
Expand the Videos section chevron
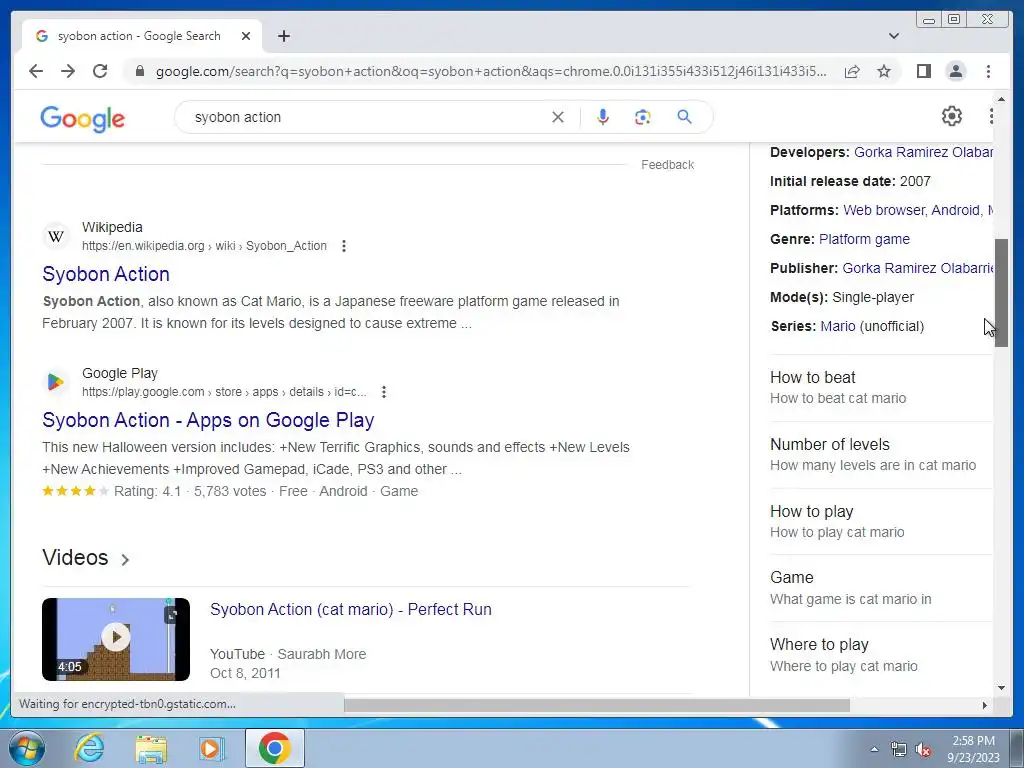click(x=125, y=560)
